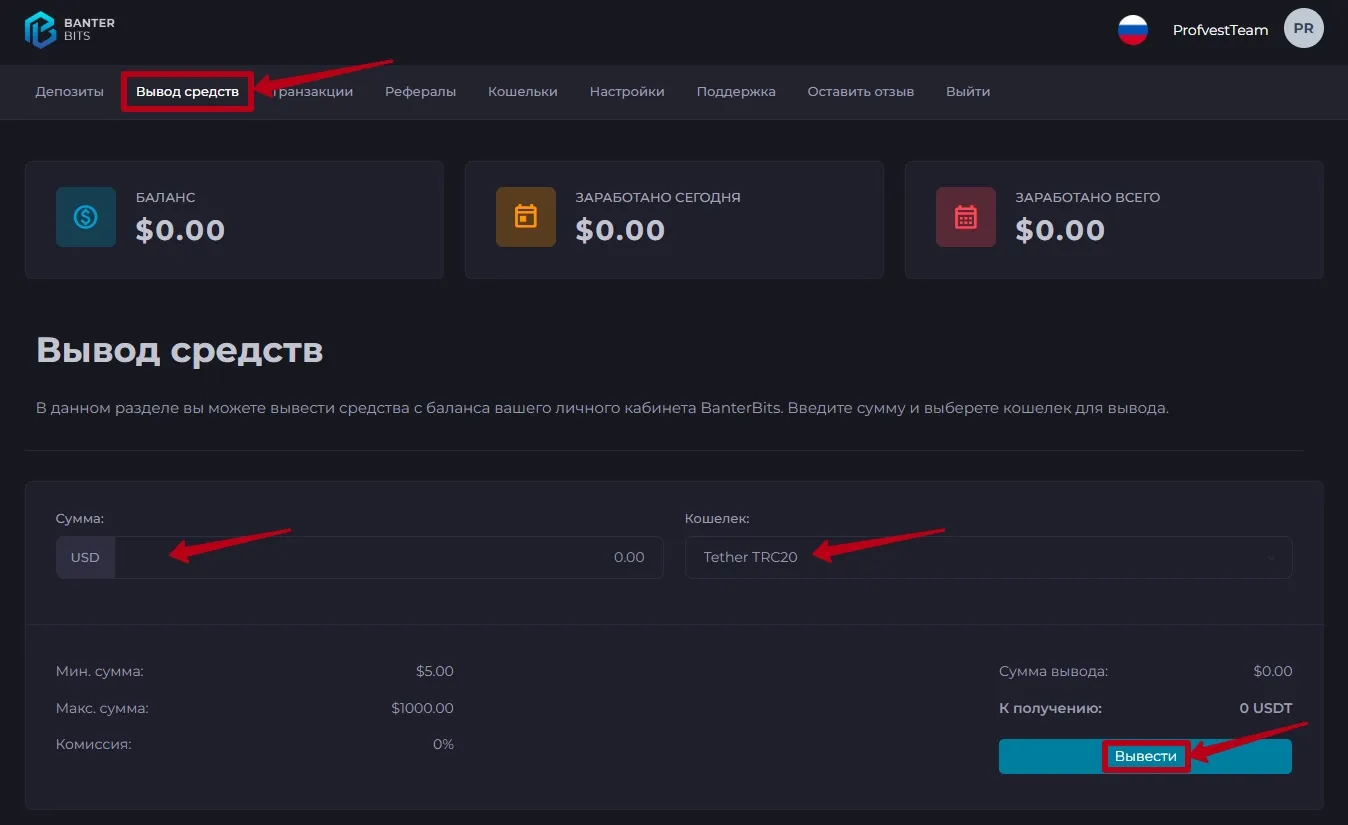Click the БАЛАНС $0.00 amount

point(181,231)
